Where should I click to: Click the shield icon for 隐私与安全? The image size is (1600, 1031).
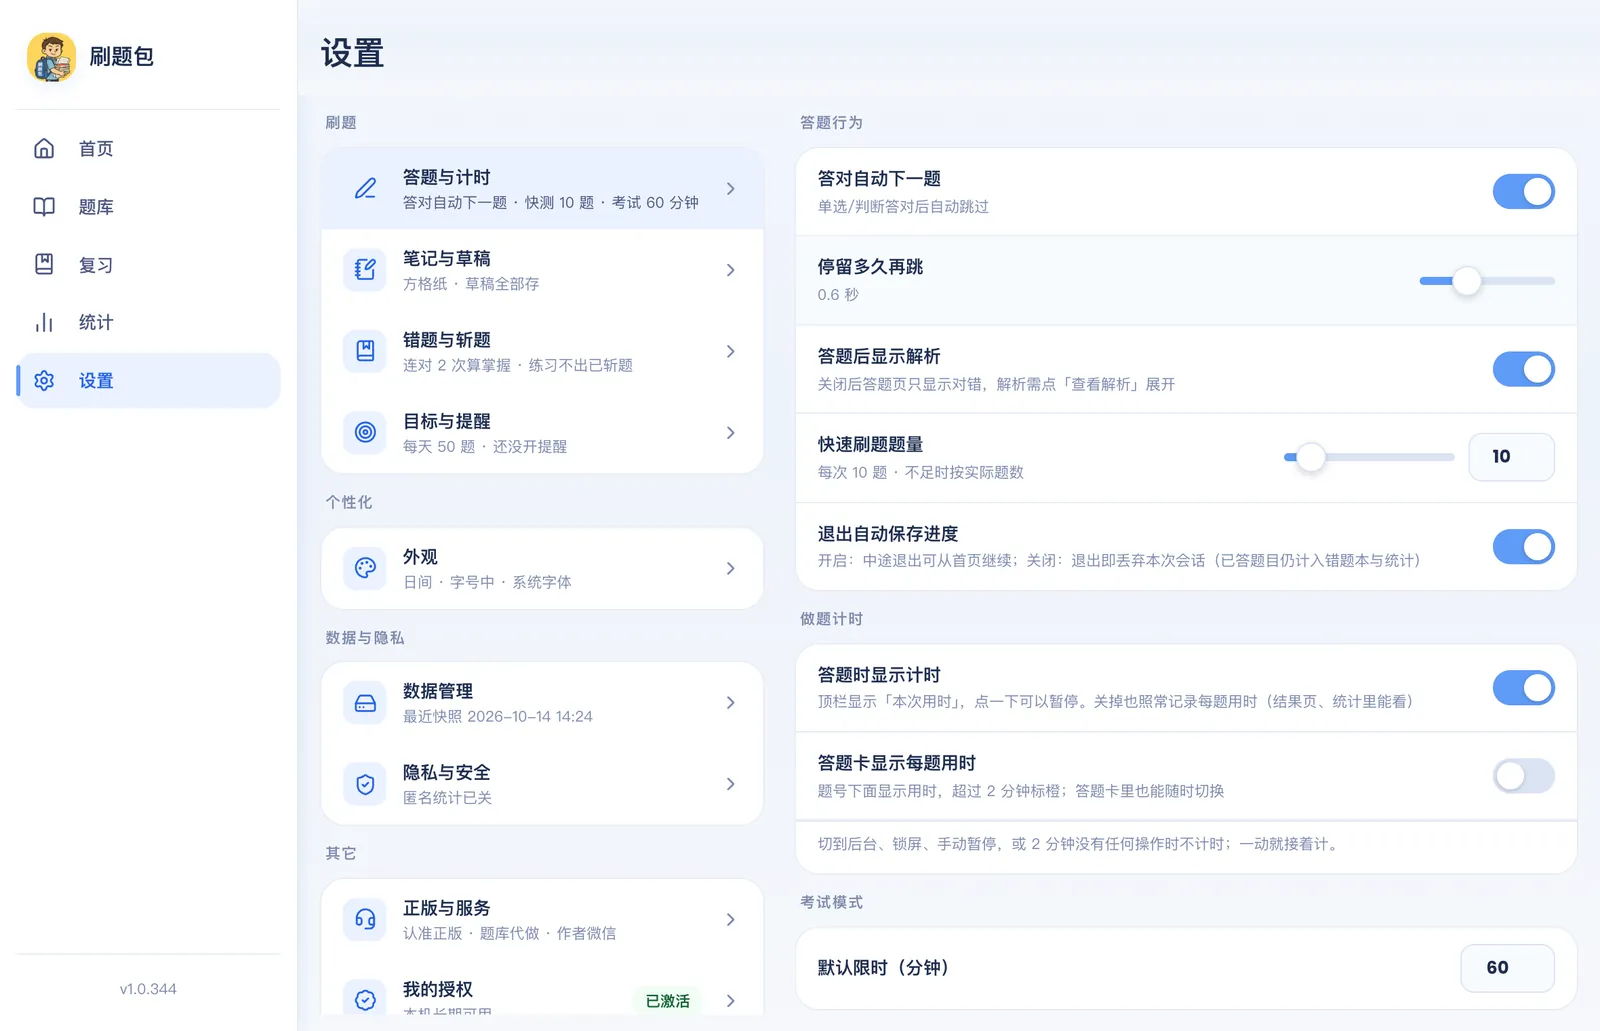[x=365, y=784]
